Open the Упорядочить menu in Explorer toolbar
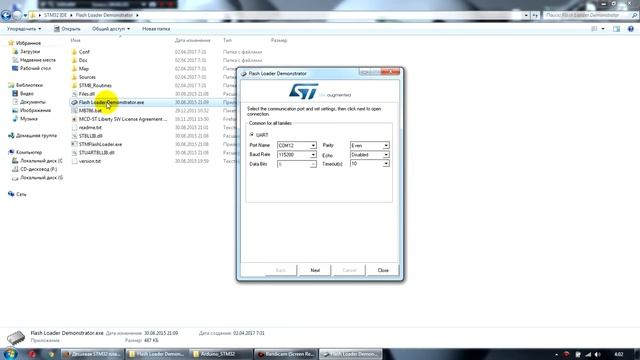This screenshot has width=640, height=360. 24,29
